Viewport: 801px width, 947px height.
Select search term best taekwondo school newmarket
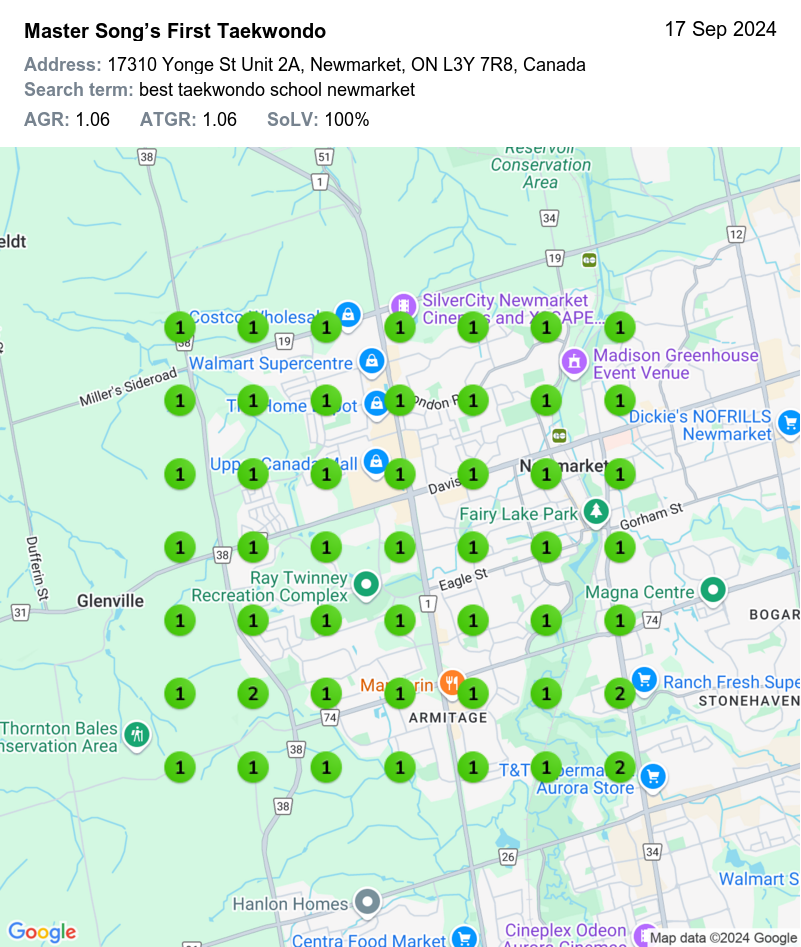coord(277,89)
